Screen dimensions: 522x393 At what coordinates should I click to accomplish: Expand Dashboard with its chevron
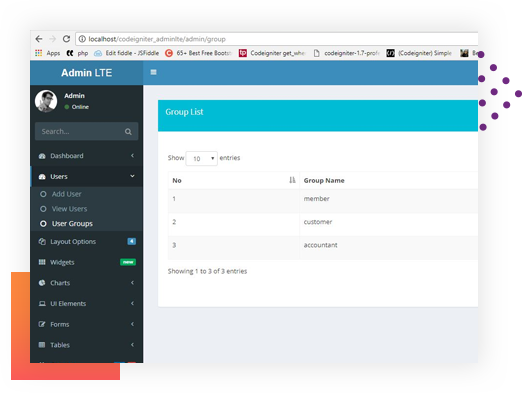coord(132,156)
